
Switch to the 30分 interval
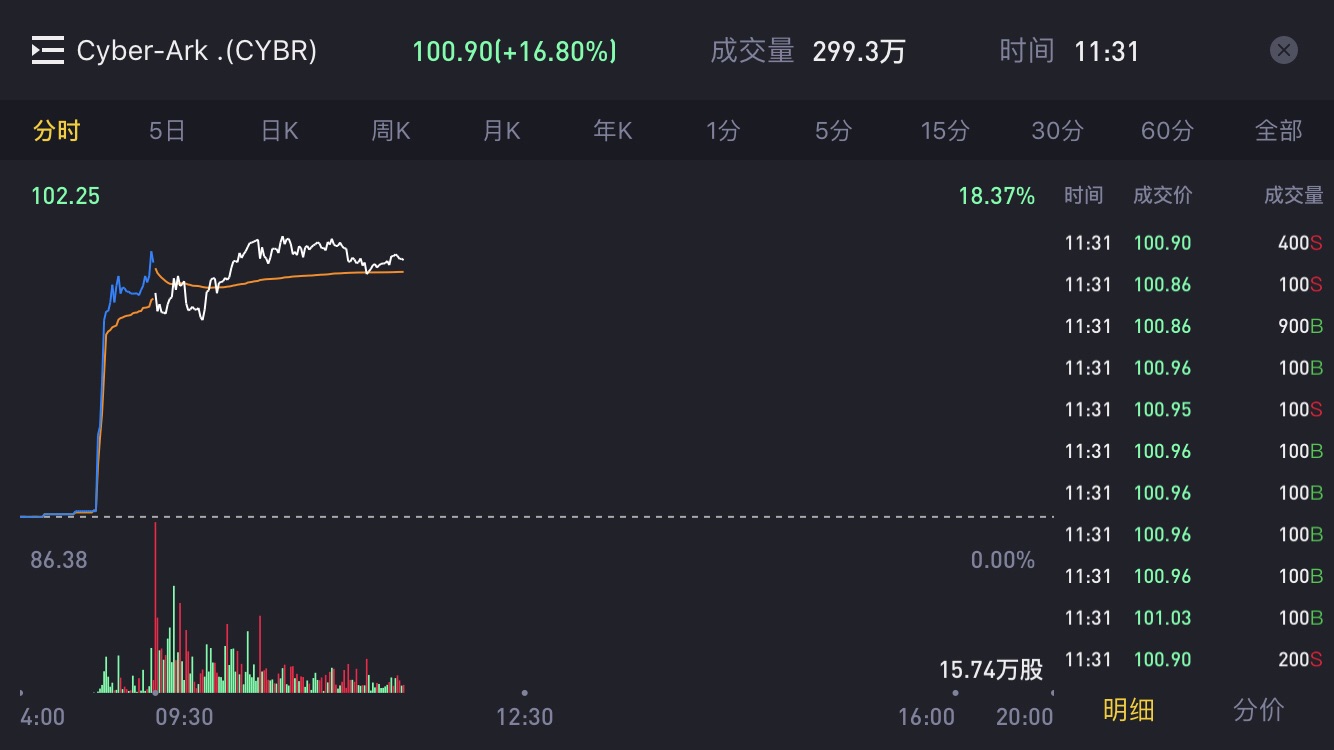click(x=1057, y=131)
